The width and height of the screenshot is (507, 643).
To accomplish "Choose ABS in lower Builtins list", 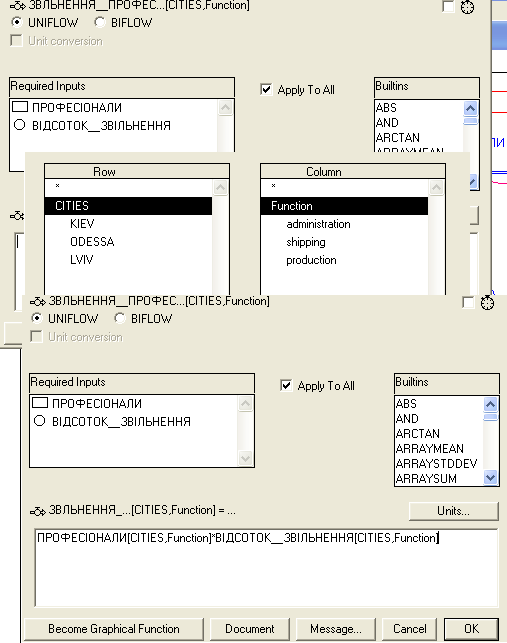I will click(x=406, y=404).
